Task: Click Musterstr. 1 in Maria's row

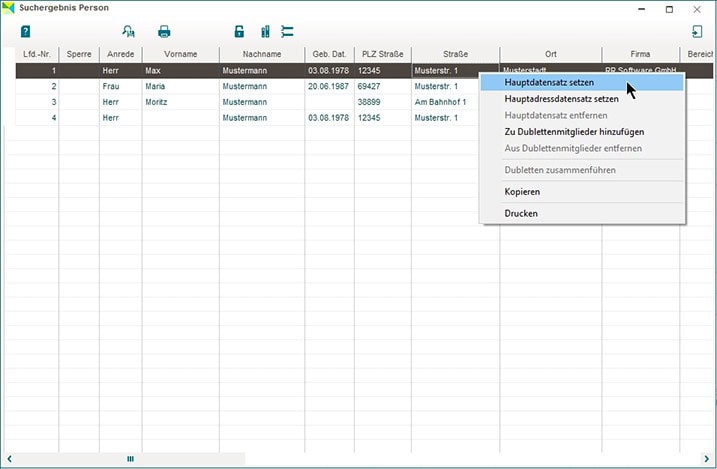Action: (x=445, y=86)
